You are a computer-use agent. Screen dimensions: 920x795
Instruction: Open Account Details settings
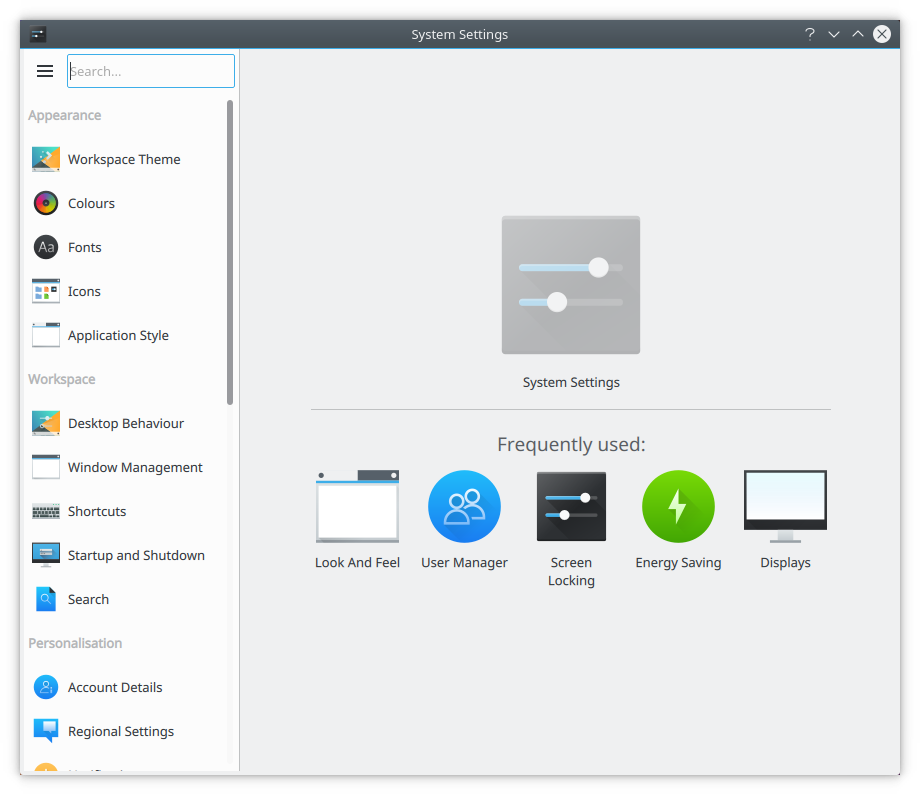pyautogui.click(x=115, y=687)
